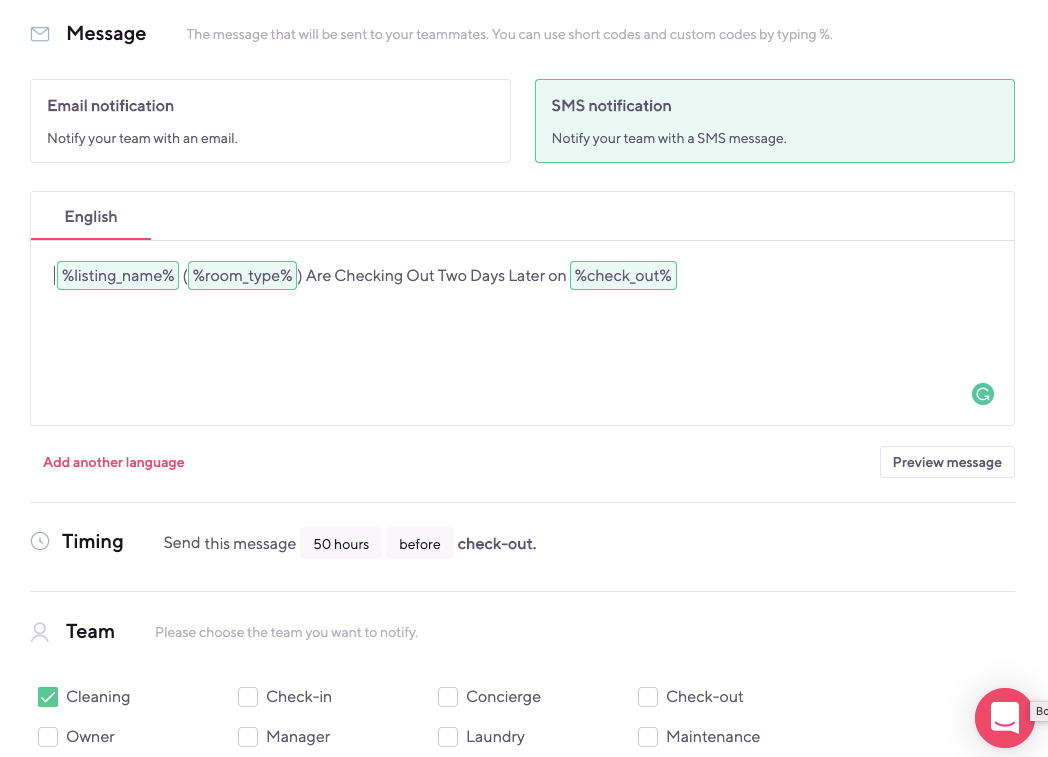Screen dimensions: 1048x757
Task: Click the Add another language link
Action: (114, 462)
